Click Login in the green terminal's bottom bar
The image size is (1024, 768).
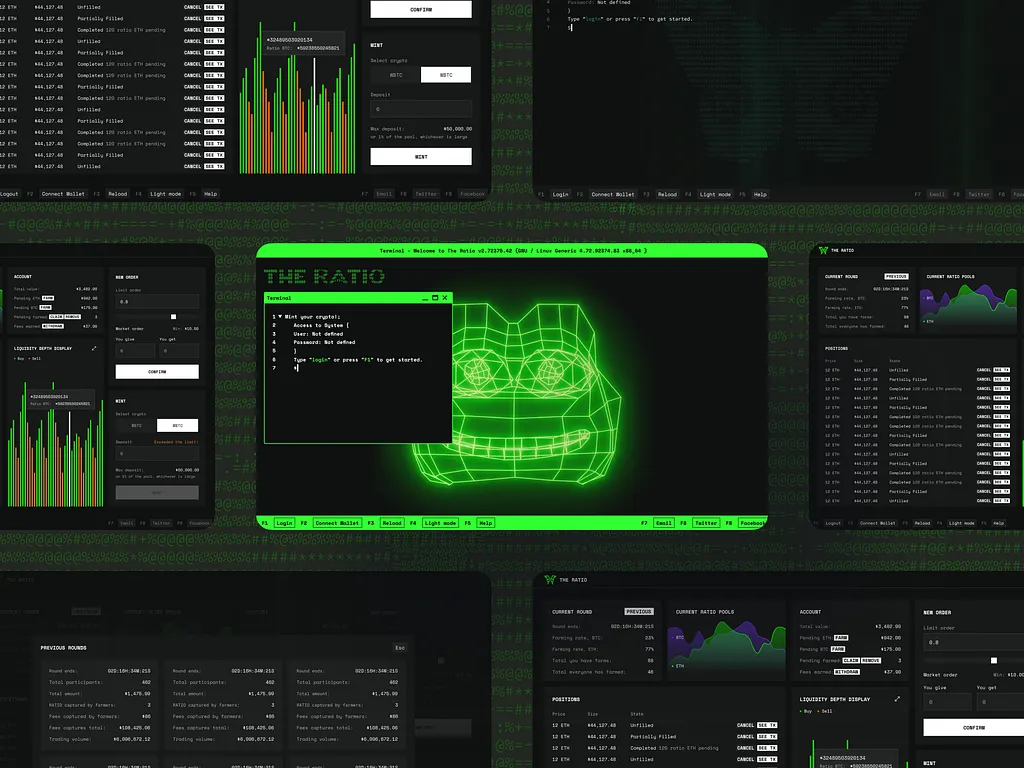(284, 523)
